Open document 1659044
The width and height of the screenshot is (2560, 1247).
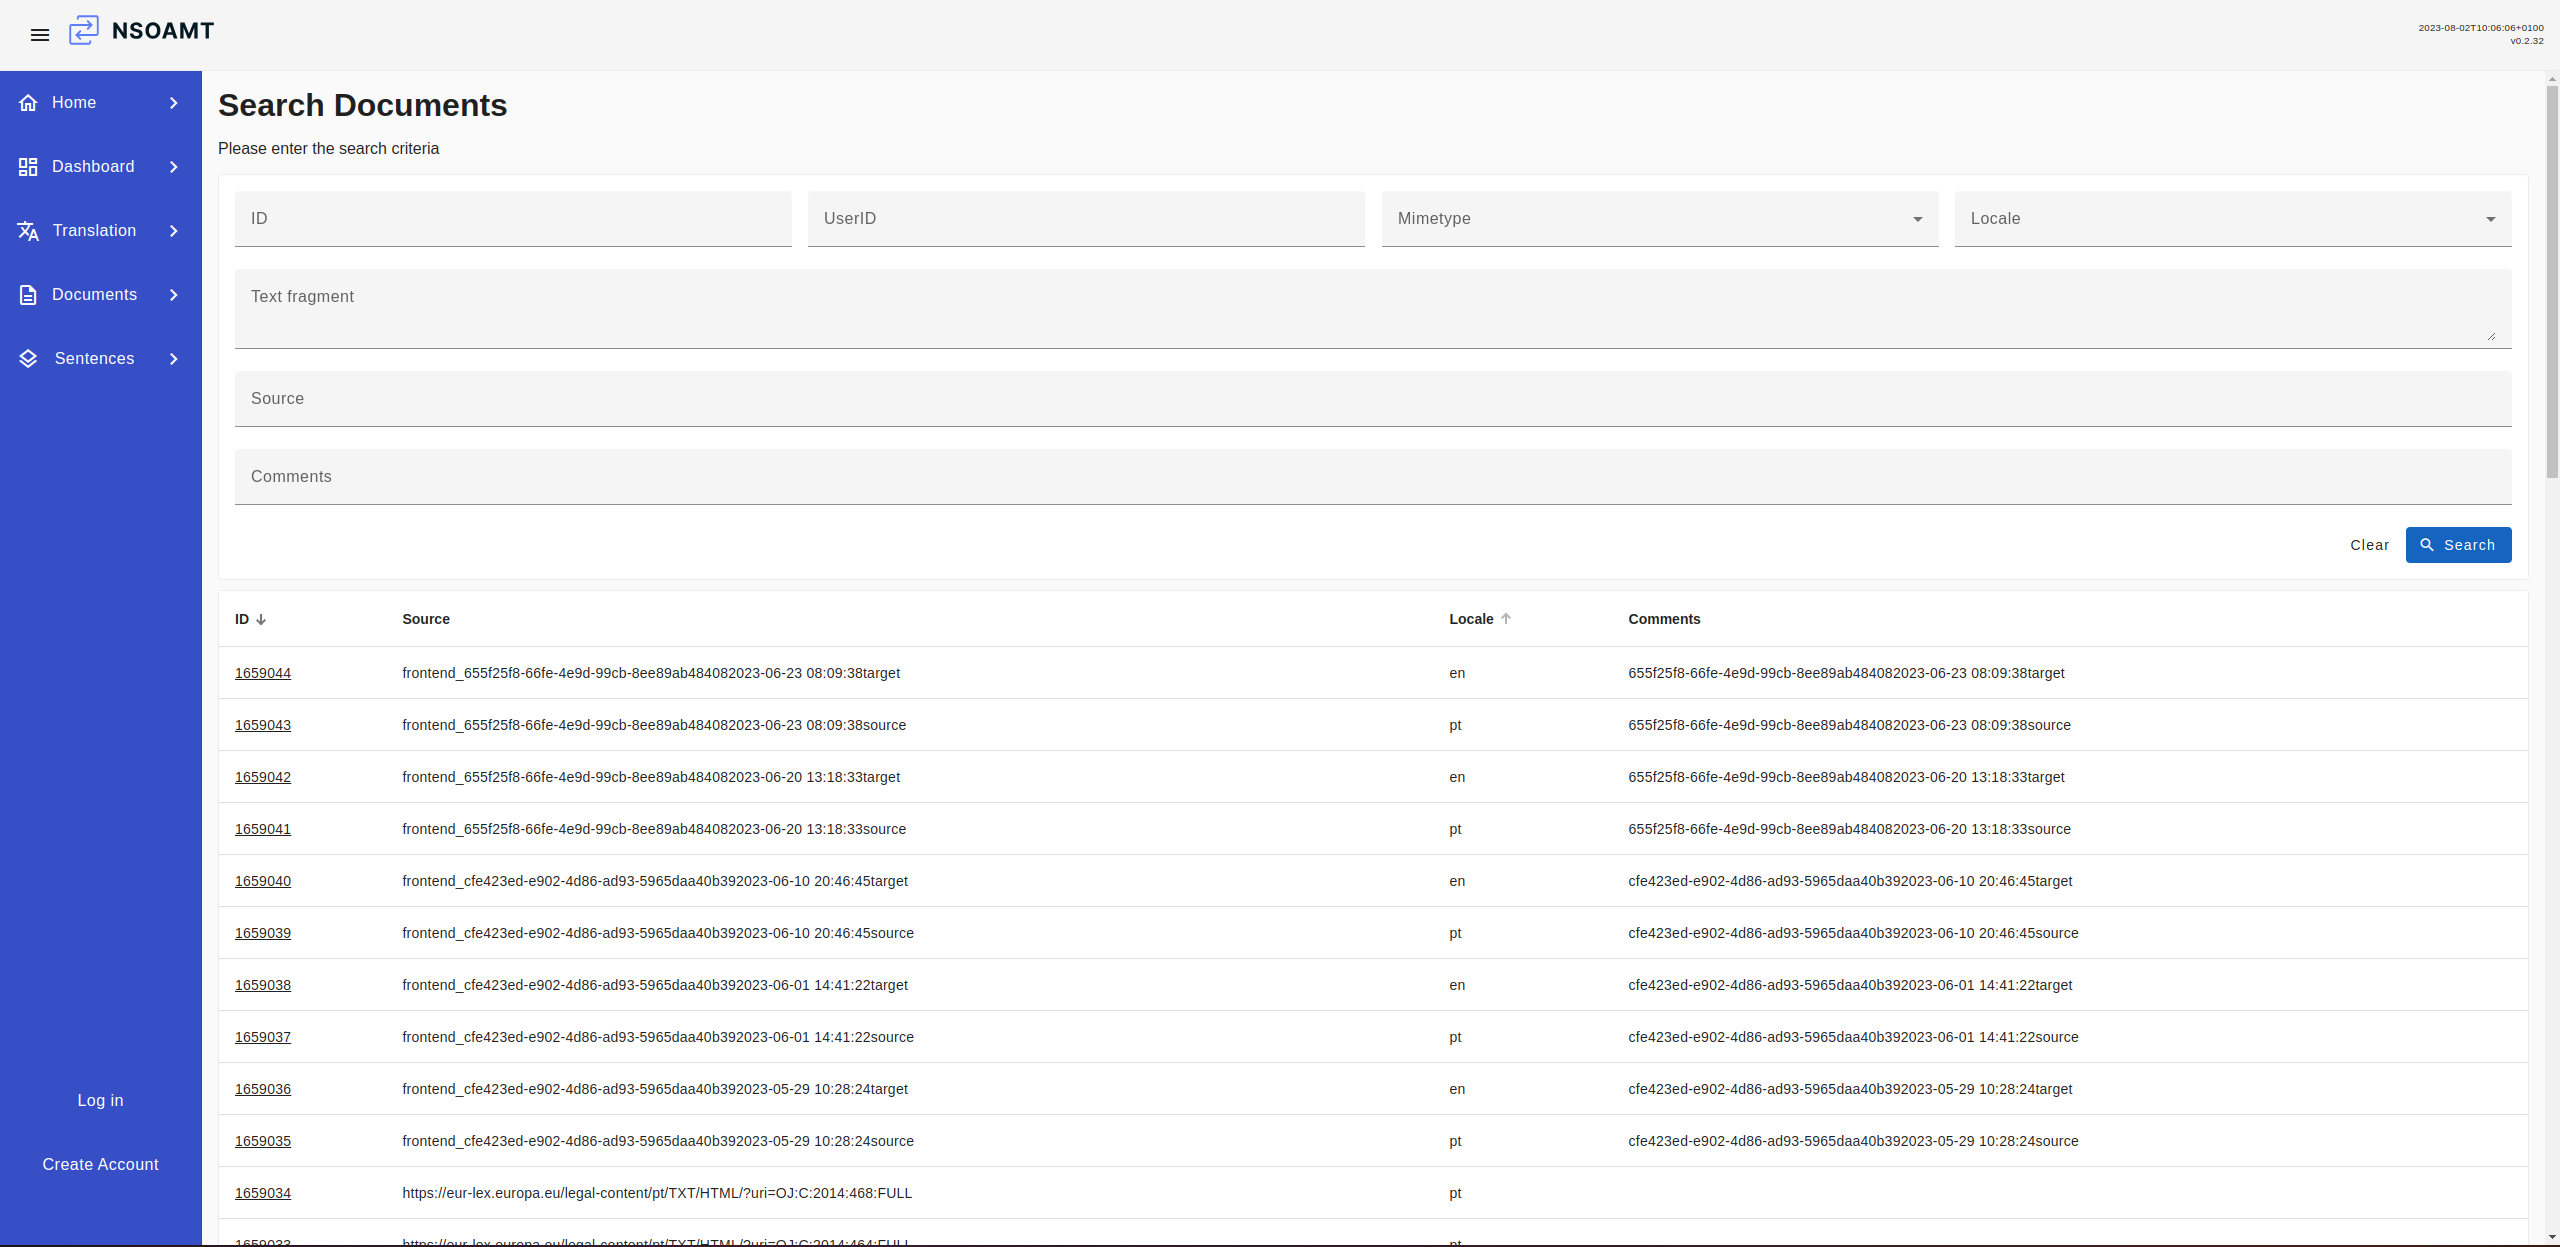click(x=263, y=673)
